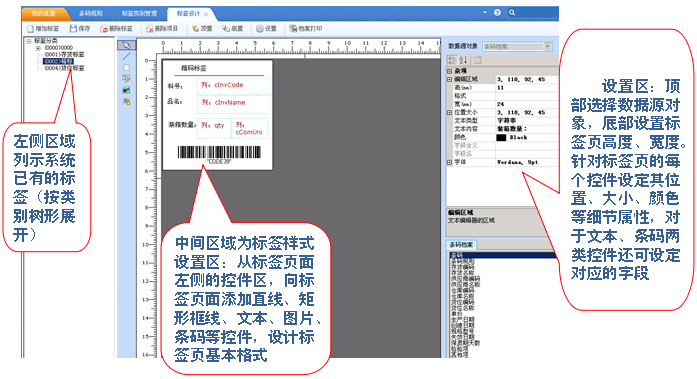Switch to the 标签类别管理 tab
Screen dimensions: 697x379
[139, 14]
